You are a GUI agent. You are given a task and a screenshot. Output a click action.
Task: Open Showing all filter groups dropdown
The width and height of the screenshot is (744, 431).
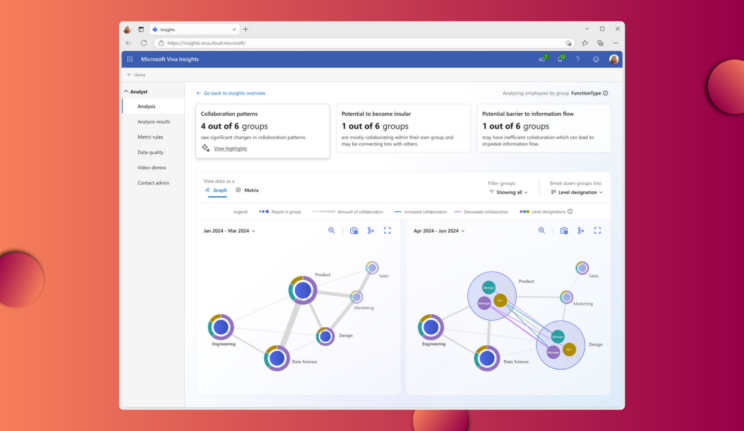pos(508,192)
